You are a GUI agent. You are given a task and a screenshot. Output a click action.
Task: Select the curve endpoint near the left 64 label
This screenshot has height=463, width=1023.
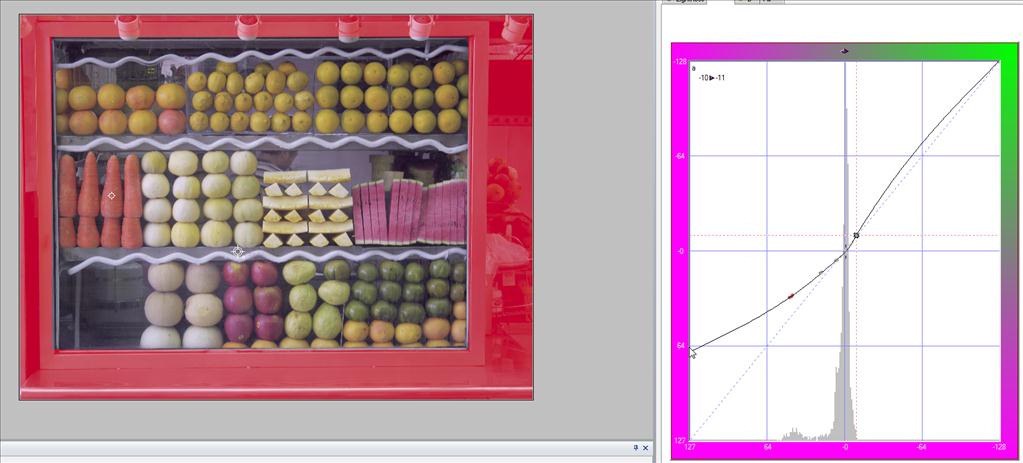pos(691,350)
